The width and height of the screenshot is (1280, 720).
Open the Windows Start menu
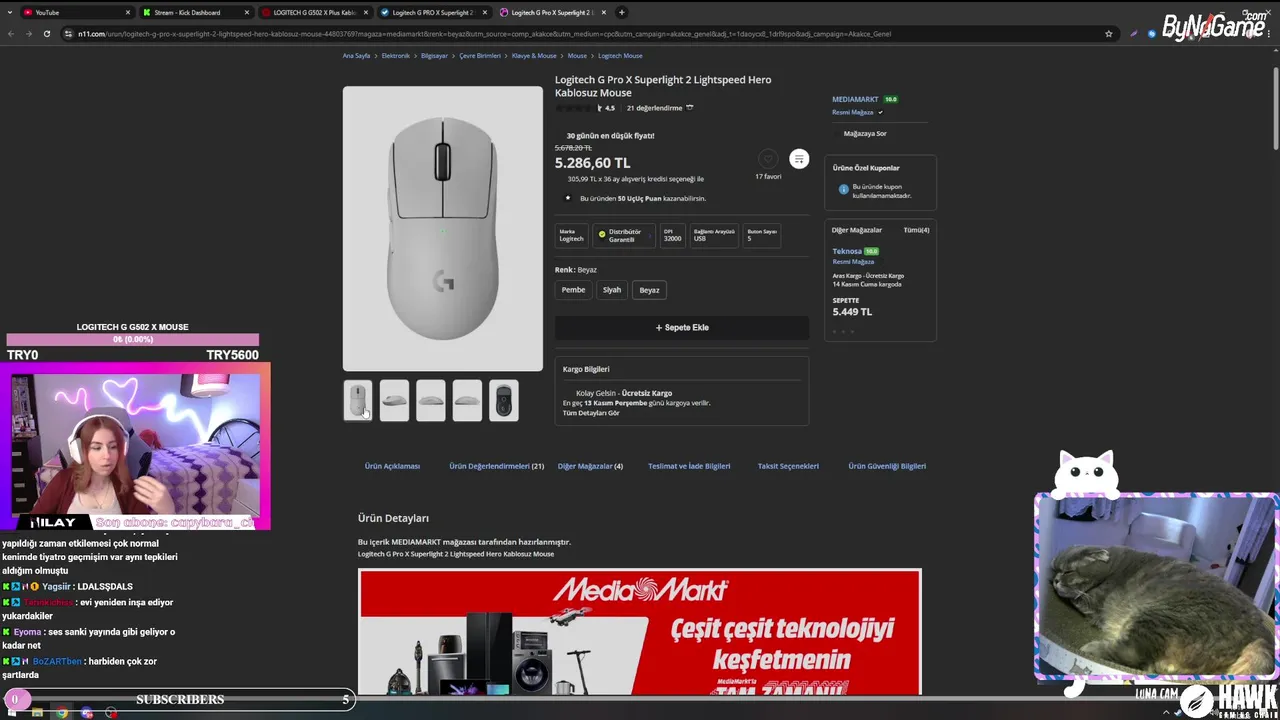tap(11, 712)
